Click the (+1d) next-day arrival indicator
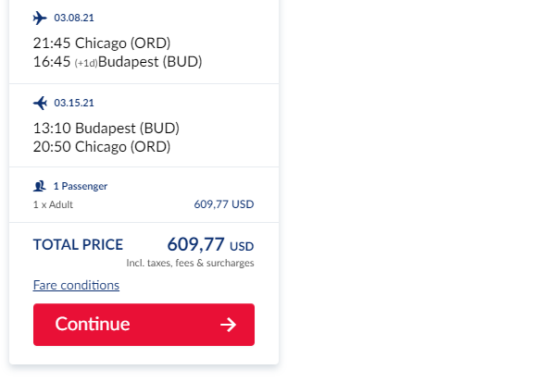Viewport: 550px width, 382px height. pos(86,63)
